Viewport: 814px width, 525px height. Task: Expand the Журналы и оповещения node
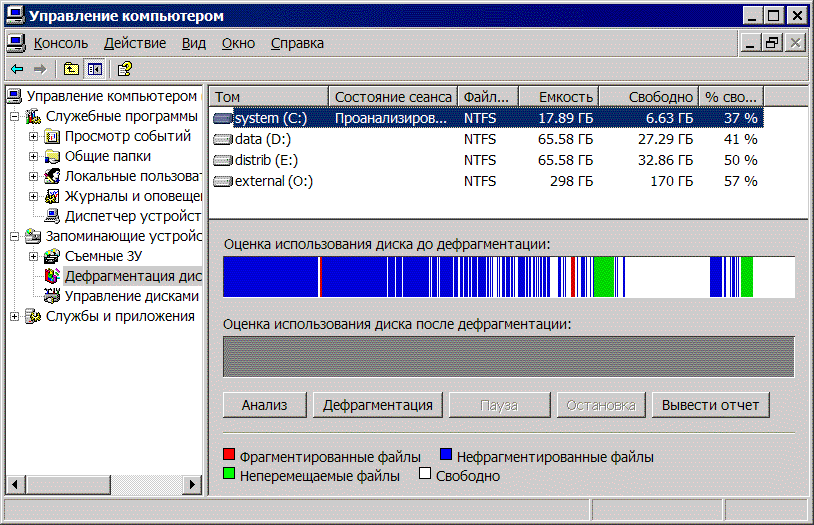tap(33, 196)
